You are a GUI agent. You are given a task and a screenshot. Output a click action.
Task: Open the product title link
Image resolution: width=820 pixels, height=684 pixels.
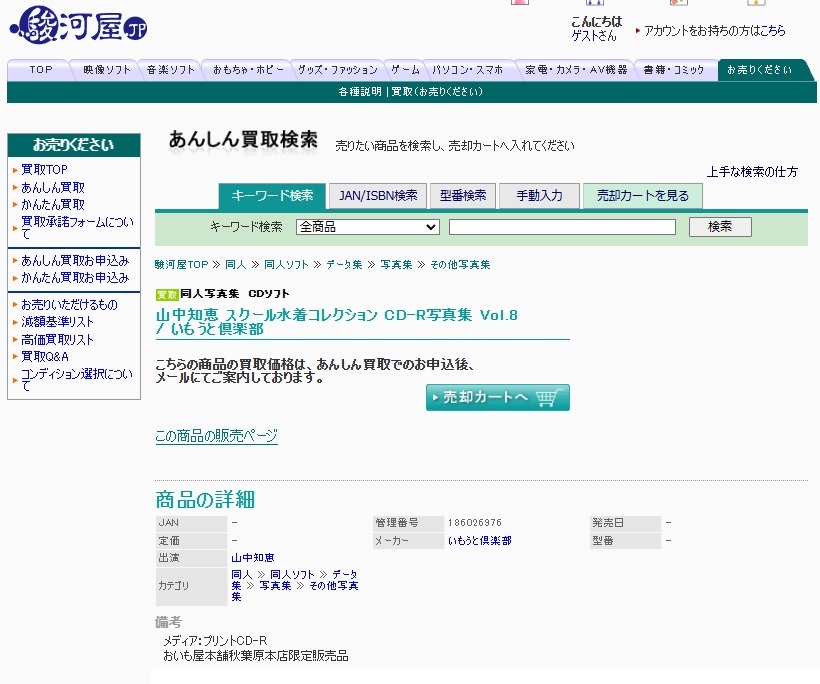pos(337,322)
